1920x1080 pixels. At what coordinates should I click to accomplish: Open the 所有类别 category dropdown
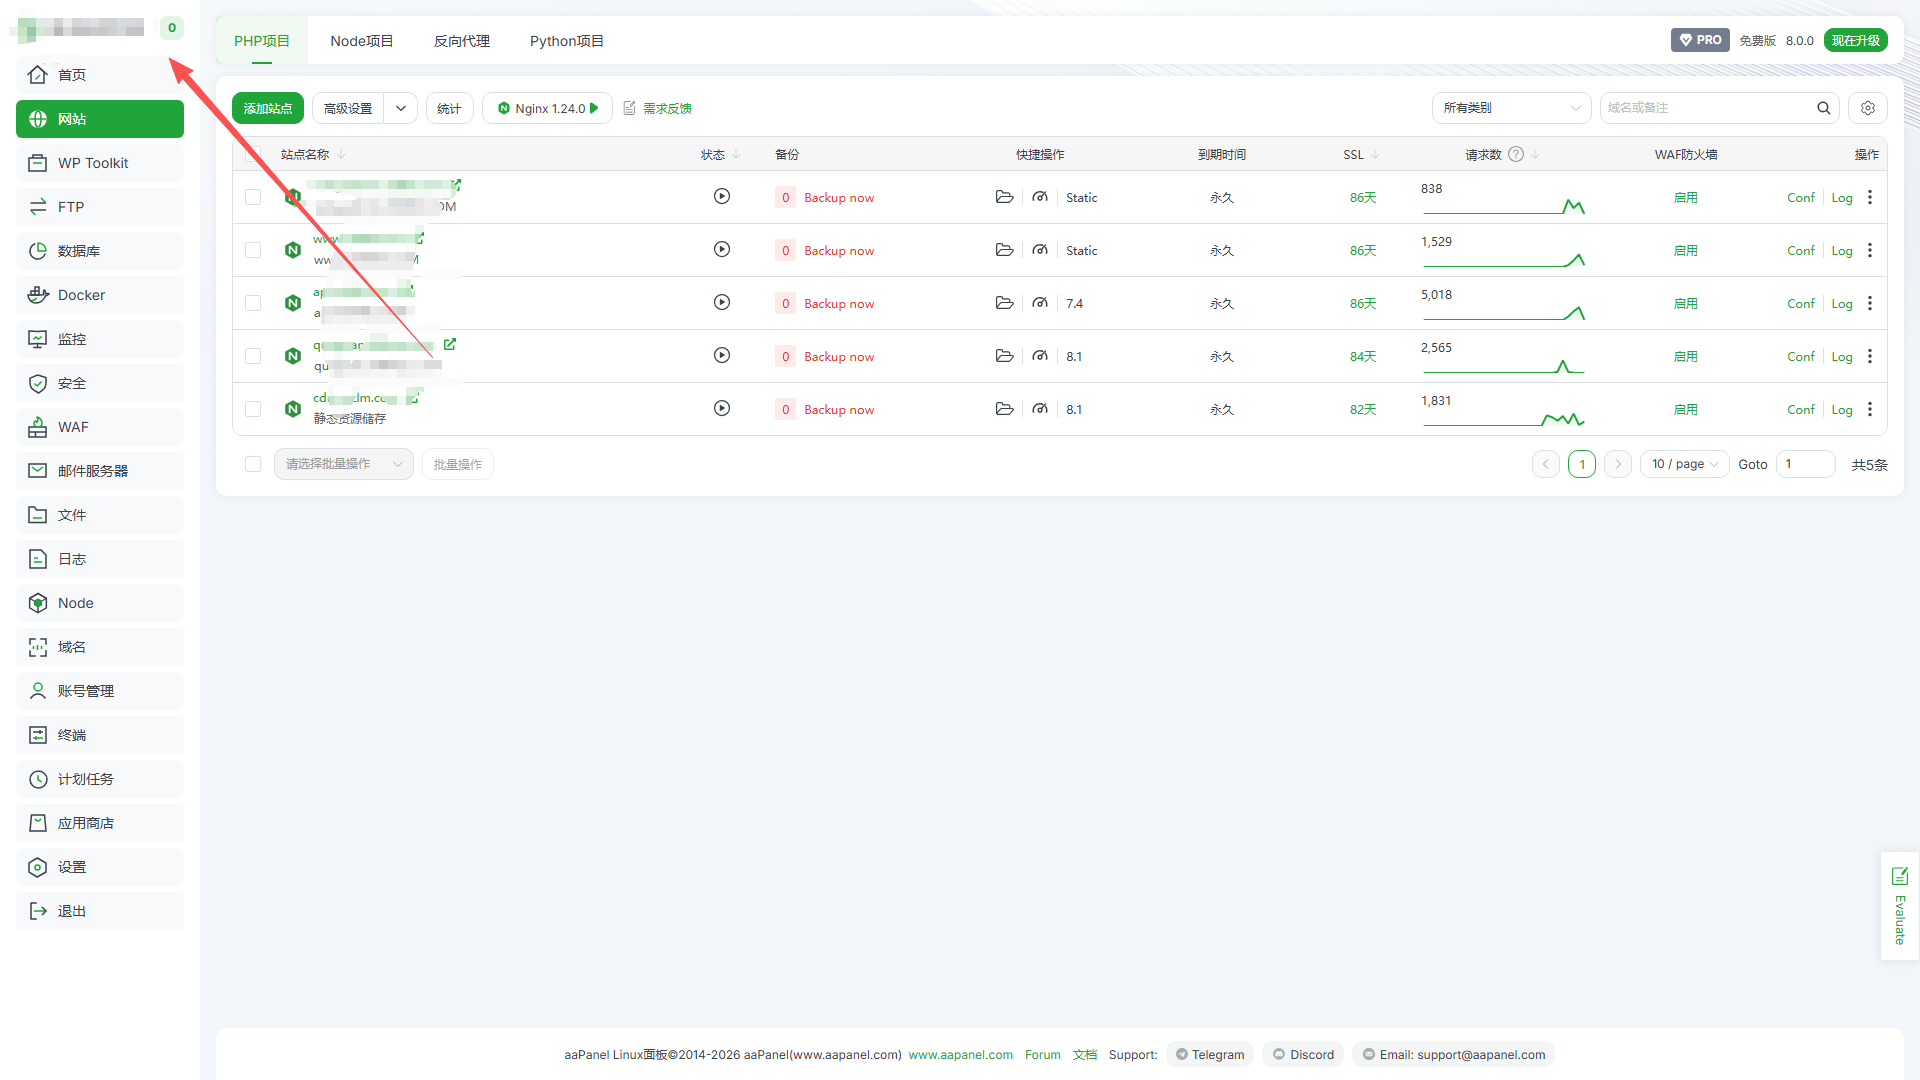(1510, 108)
